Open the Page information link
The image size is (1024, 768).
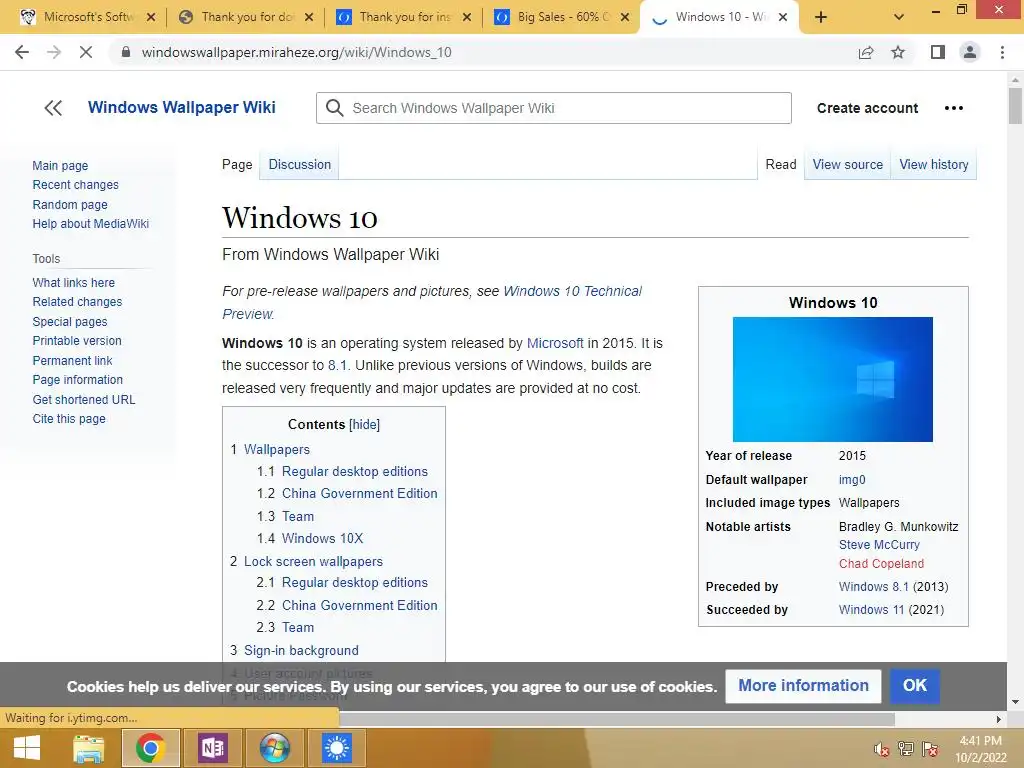78,379
